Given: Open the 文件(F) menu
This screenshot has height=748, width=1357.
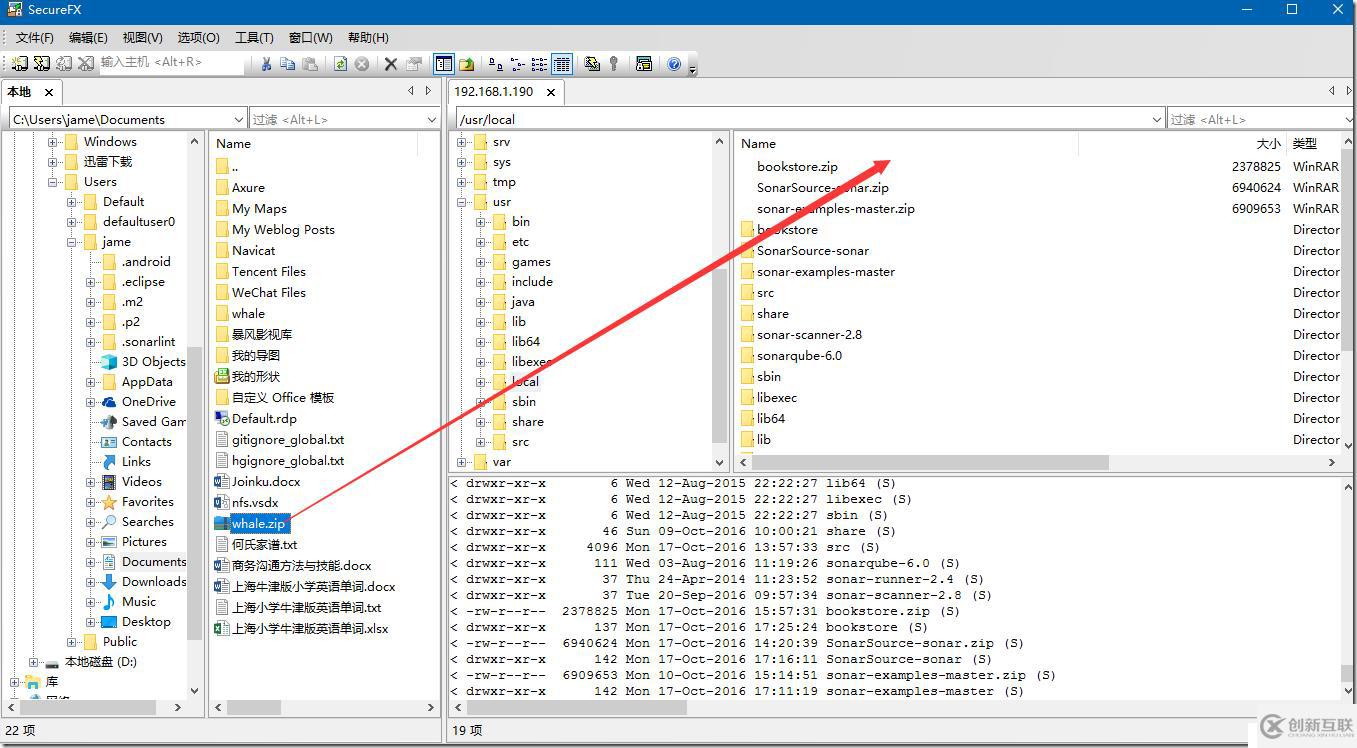Looking at the screenshot, I should (x=35, y=37).
